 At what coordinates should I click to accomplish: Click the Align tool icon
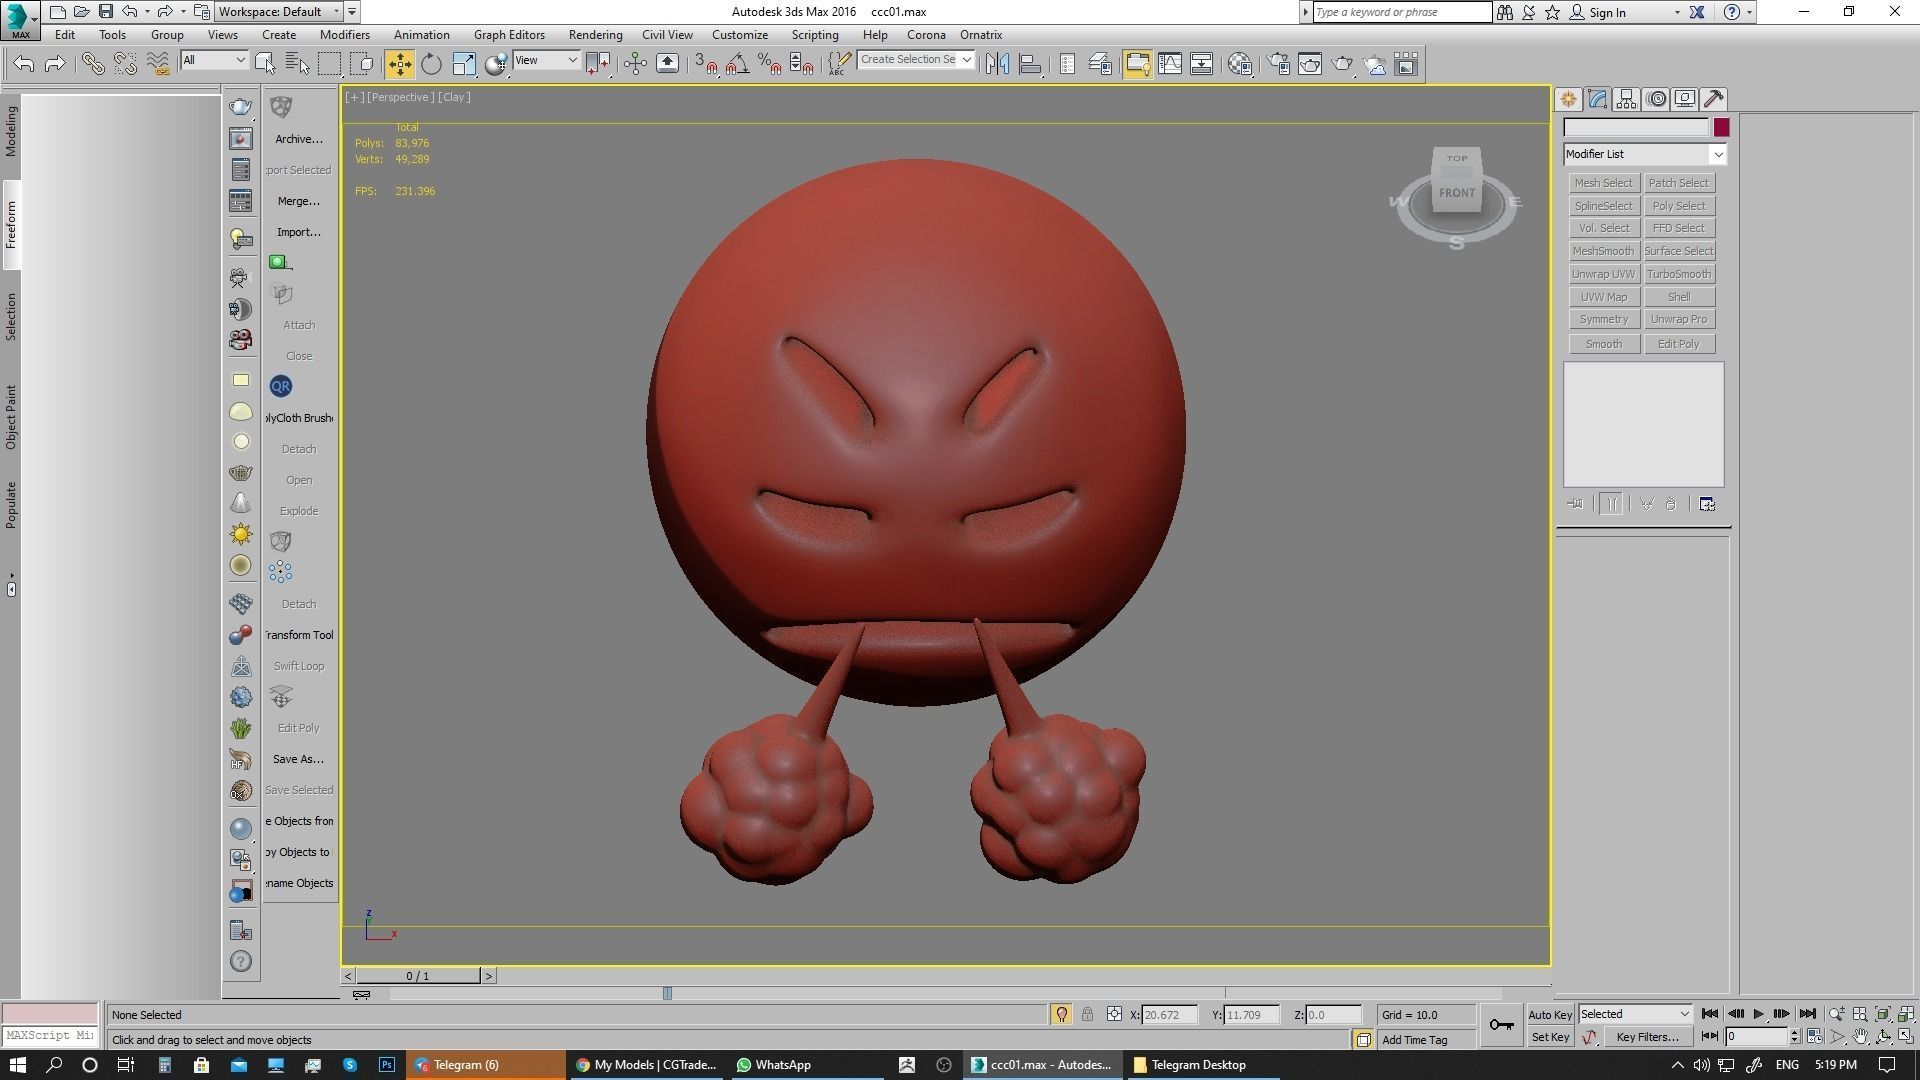tap(1029, 64)
